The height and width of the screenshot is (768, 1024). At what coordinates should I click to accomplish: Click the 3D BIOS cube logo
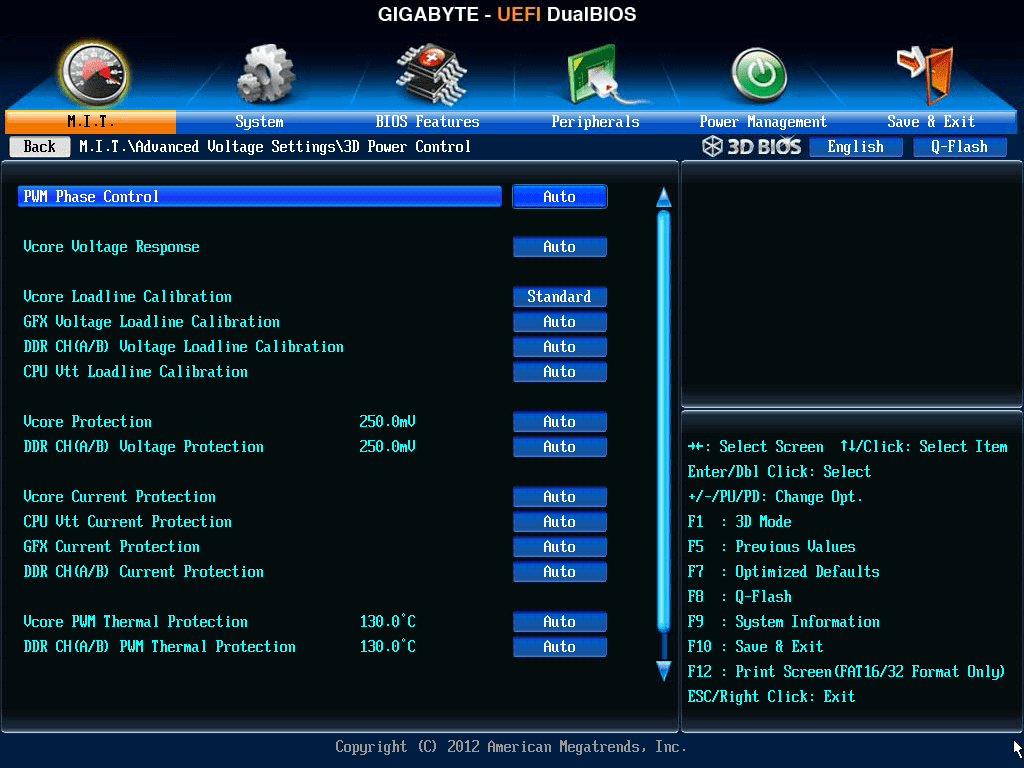tap(712, 146)
